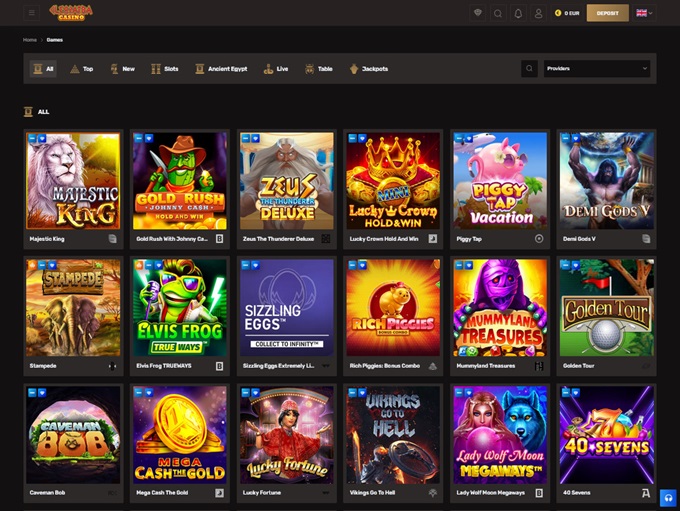This screenshot has height=511, width=680.
Task: Expand the Providers dropdown
Action: (597, 69)
